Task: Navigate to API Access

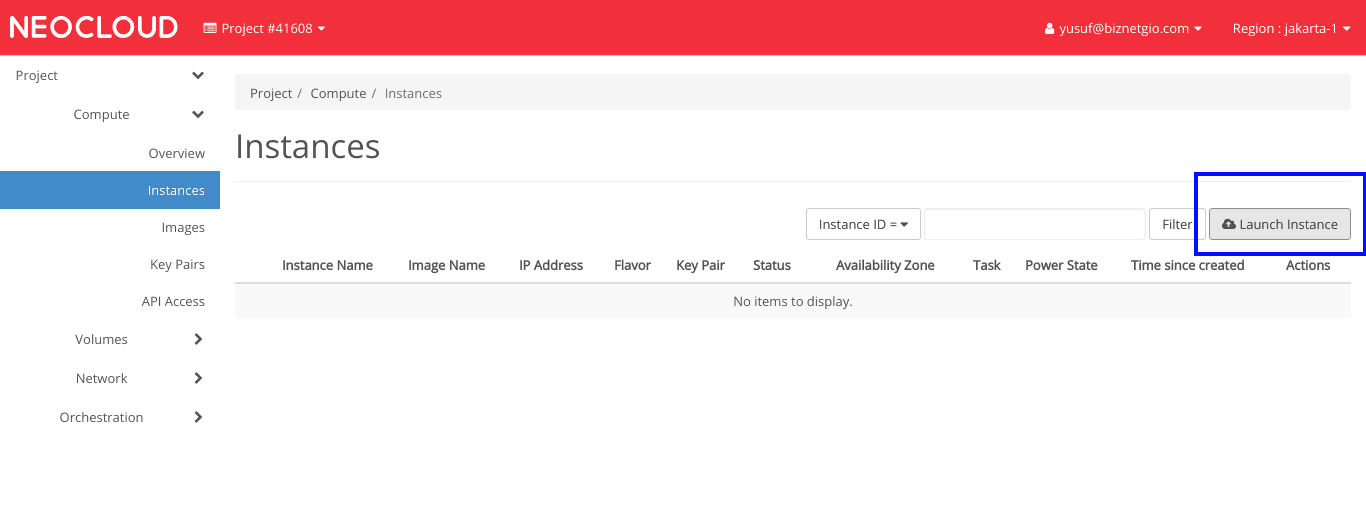Action: coord(173,301)
